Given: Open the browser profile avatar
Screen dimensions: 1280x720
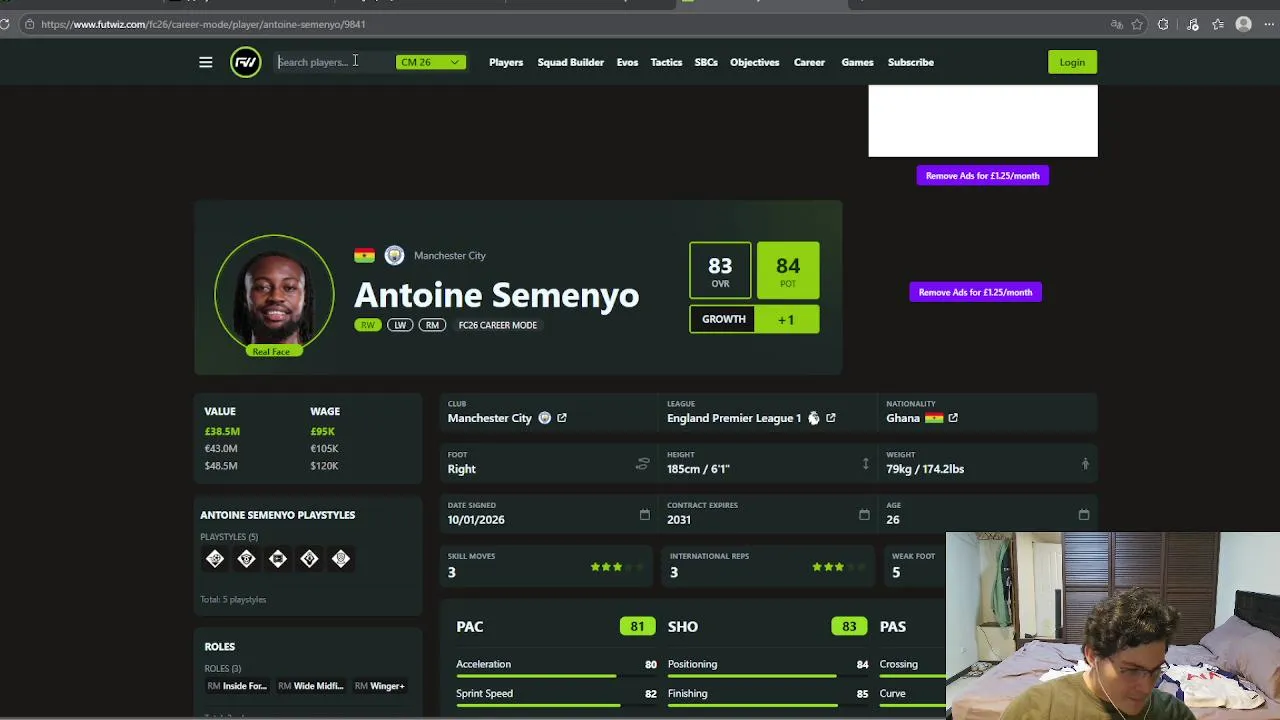Looking at the screenshot, I should point(1244,24).
